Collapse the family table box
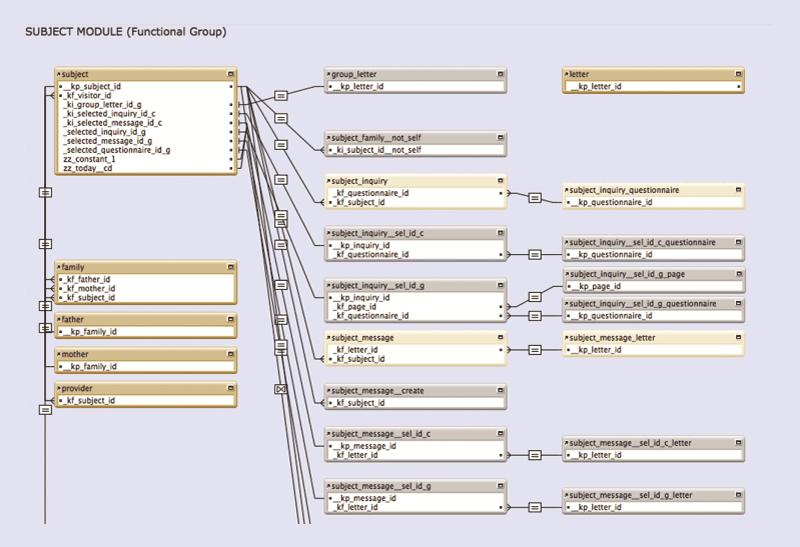This screenshot has width=800, height=547. tap(231, 267)
